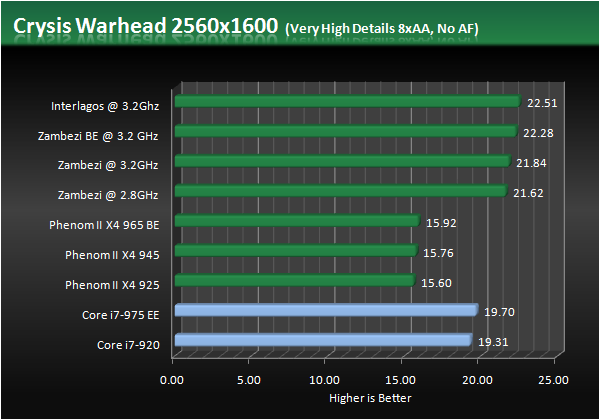The image size is (600, 420).
Task: Select the Zambezi @ 3.2GHz bar
Action: 343,161
